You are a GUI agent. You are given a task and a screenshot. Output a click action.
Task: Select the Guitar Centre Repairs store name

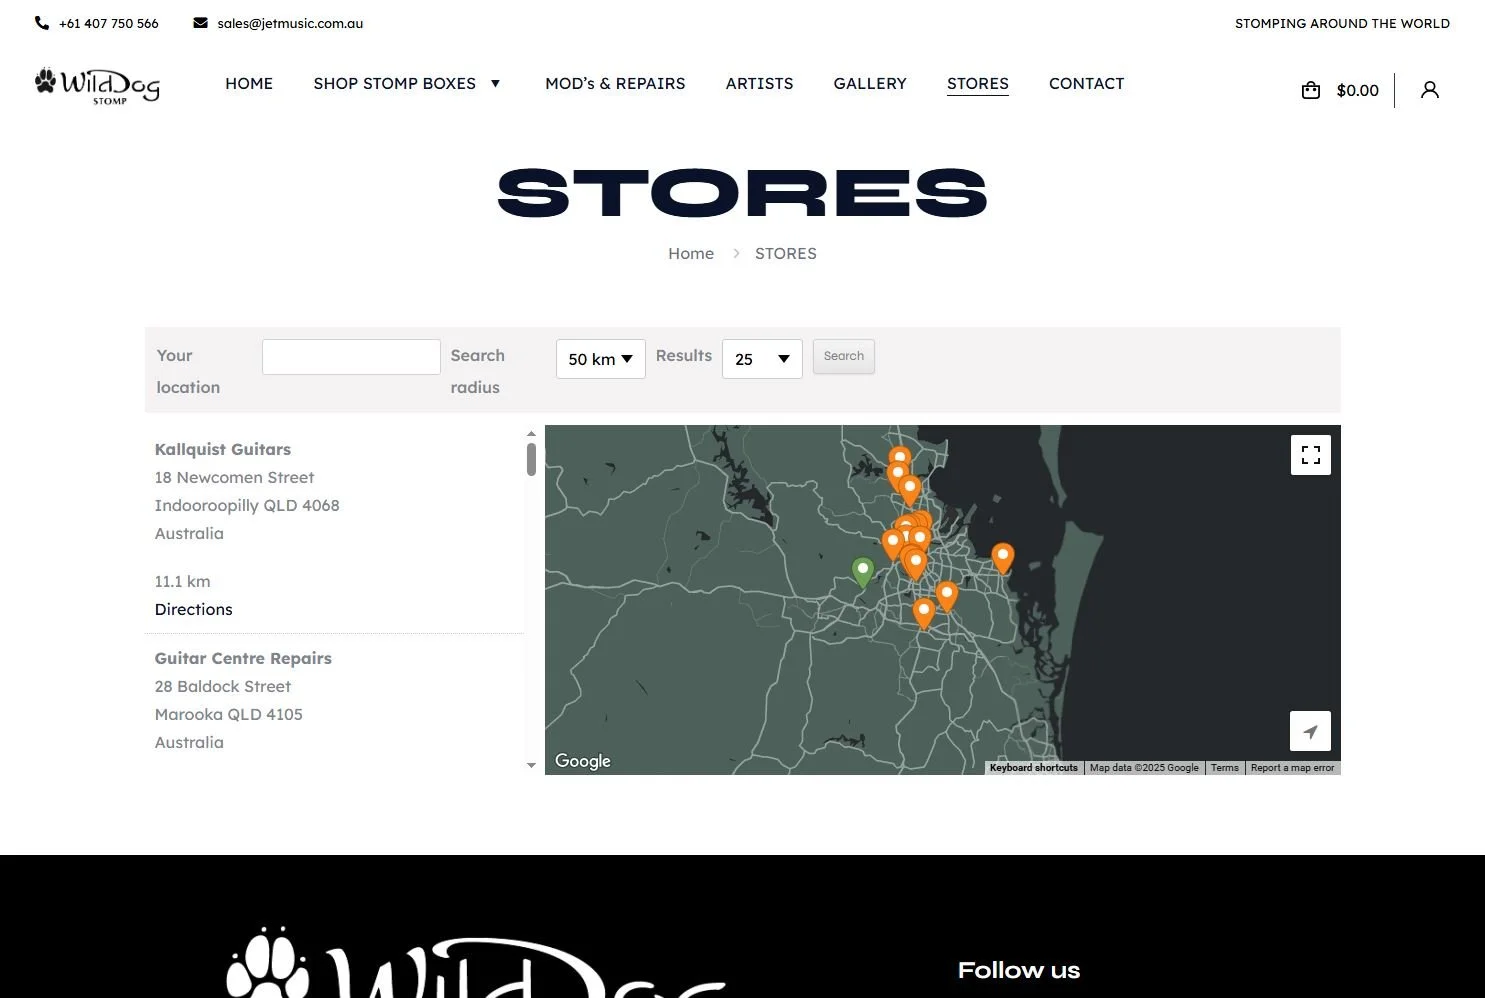coord(243,658)
